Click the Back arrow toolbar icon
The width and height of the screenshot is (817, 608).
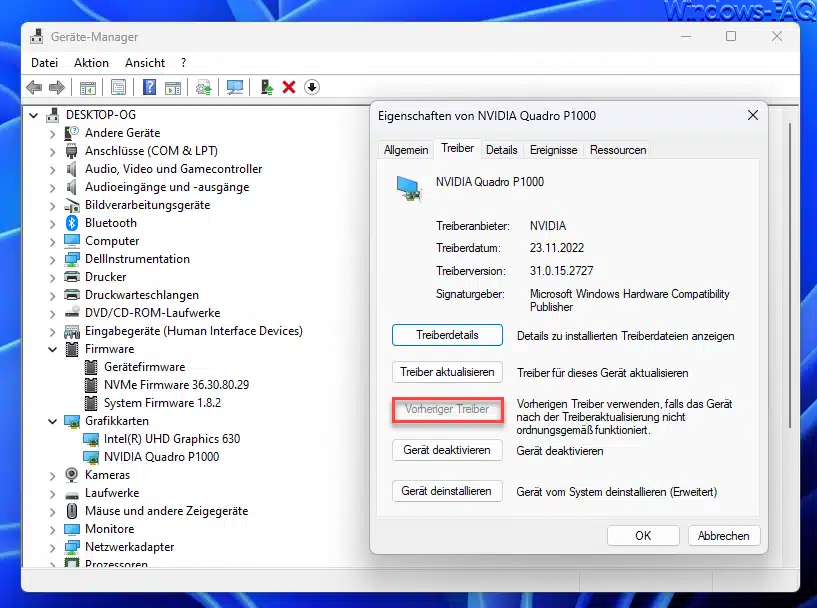(34, 87)
